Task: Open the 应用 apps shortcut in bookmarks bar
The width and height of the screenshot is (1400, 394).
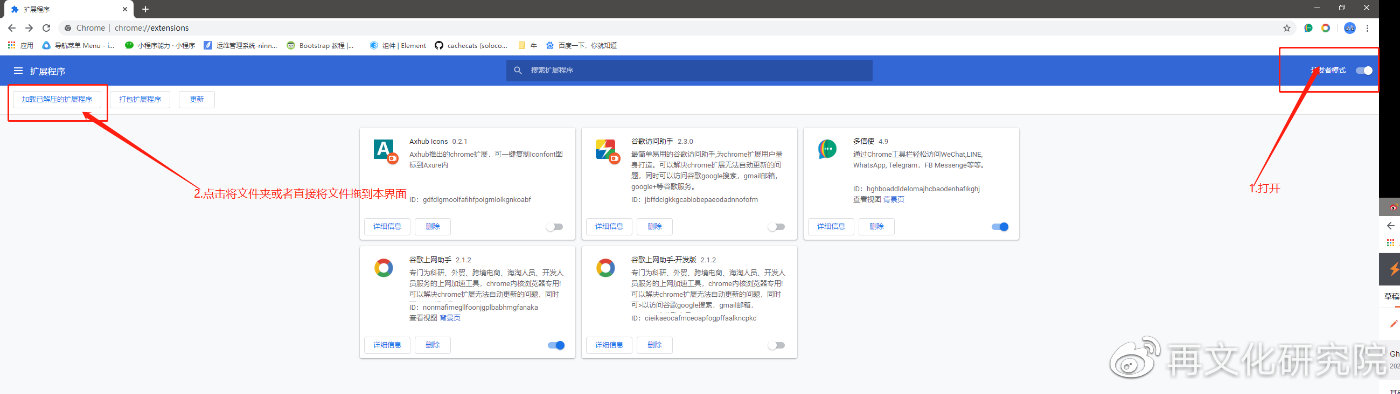Action: (19, 45)
